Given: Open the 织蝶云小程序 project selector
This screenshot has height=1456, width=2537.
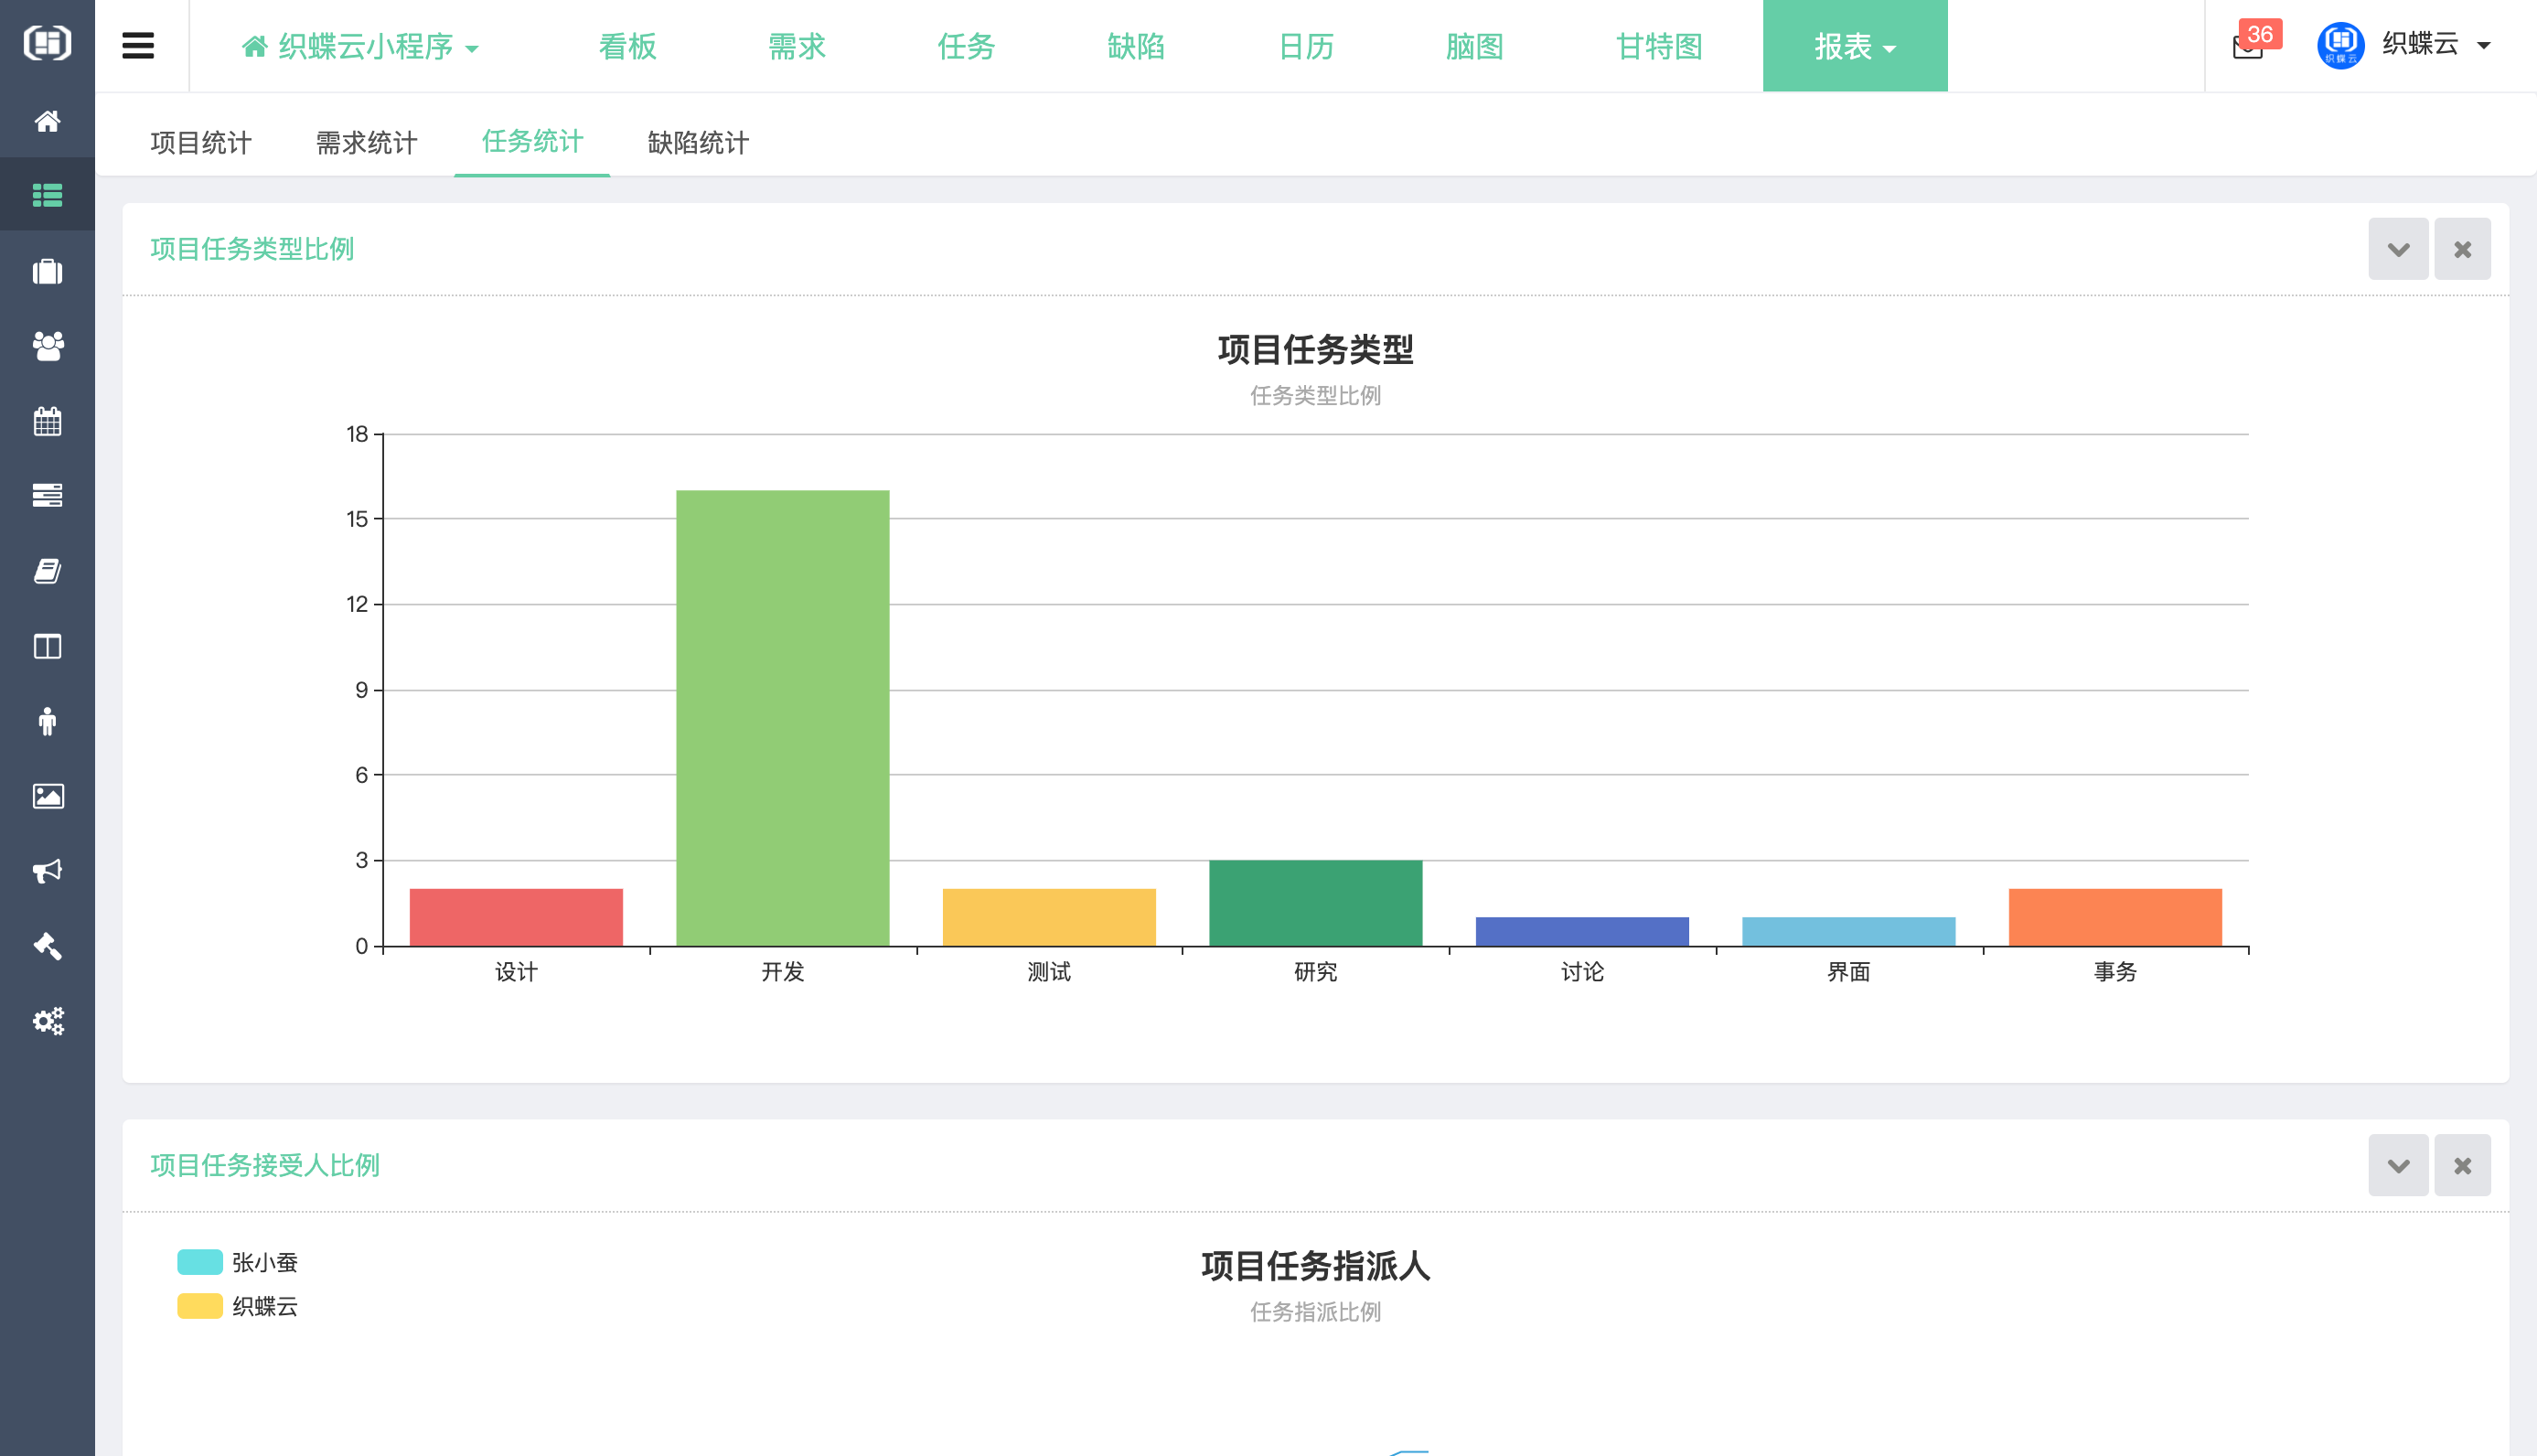Looking at the screenshot, I should coord(361,46).
